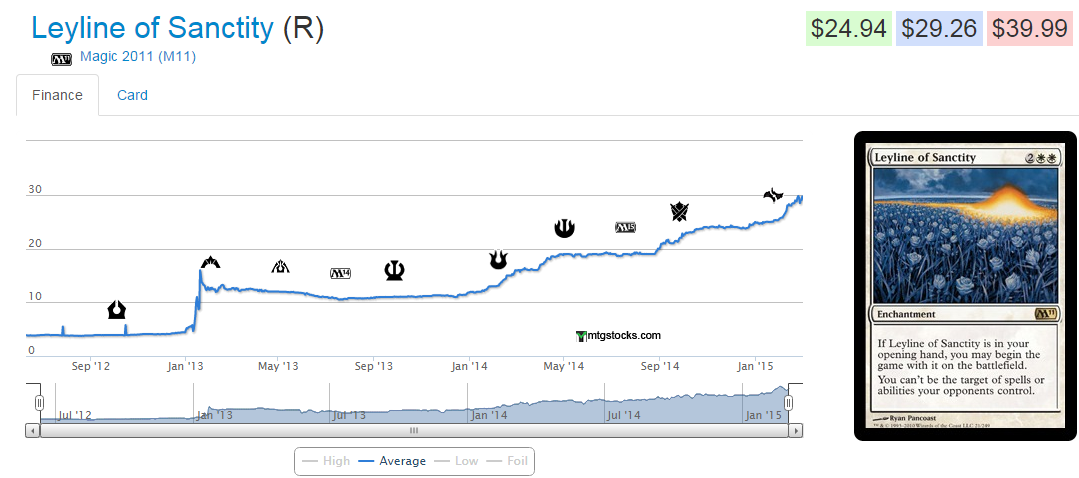Viewport: 1079px width, 478px height.
Task: Switch to the Card tab
Action: [132, 95]
